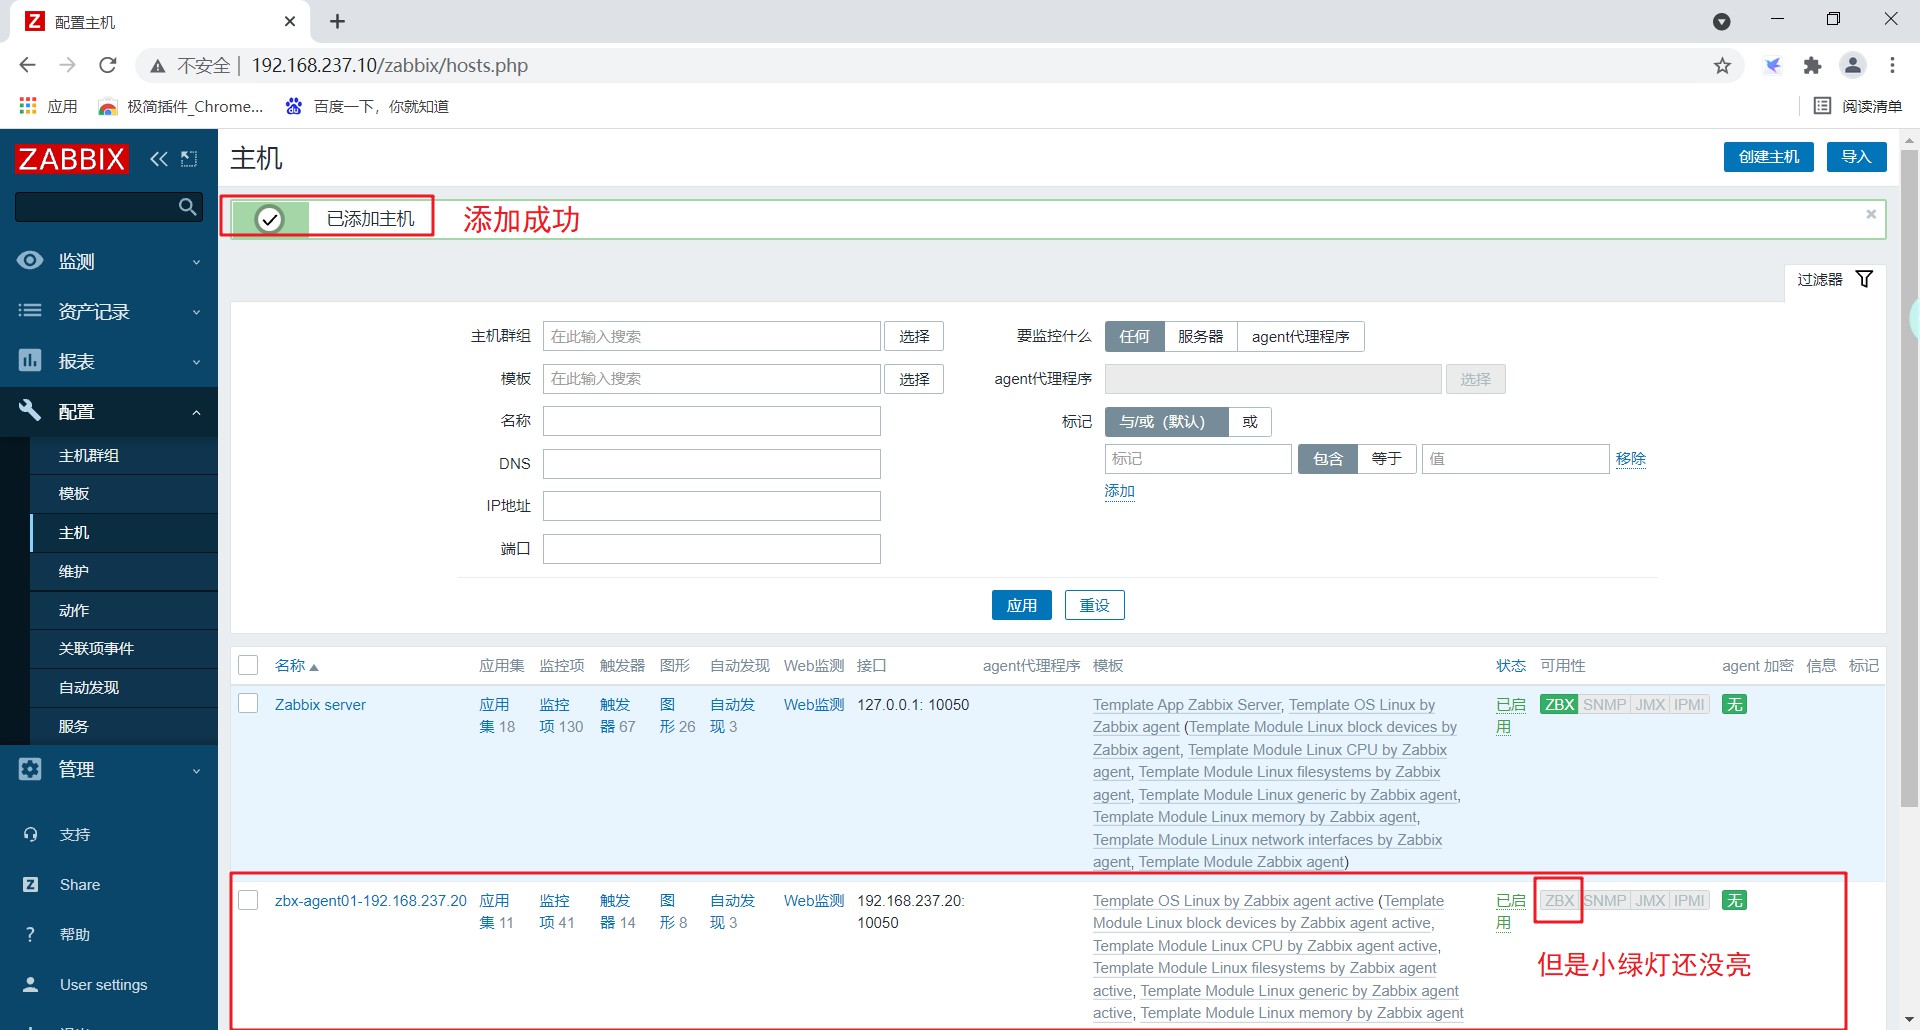The height and width of the screenshot is (1030, 1920).
Task: Click the sidebar search magnifier icon
Action: pyautogui.click(x=187, y=207)
